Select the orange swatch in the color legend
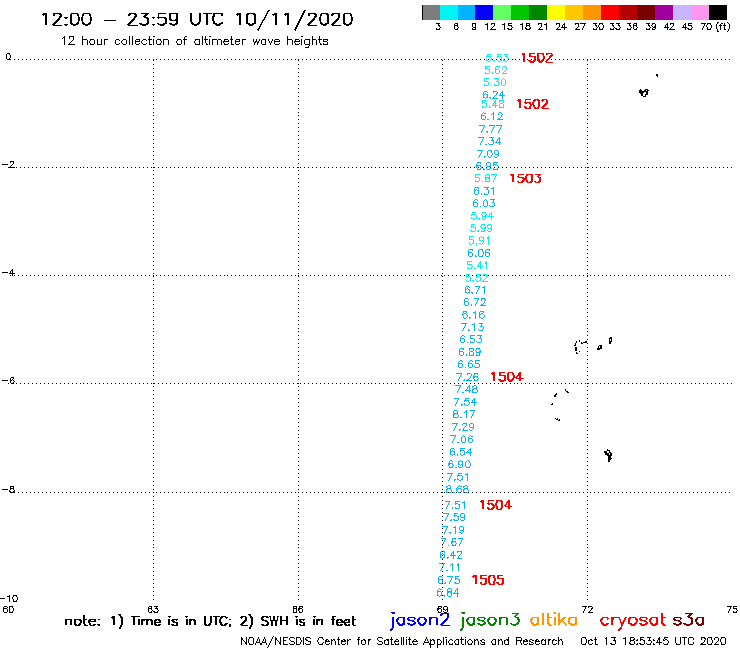This screenshot has width=740, height=650. 592,12
